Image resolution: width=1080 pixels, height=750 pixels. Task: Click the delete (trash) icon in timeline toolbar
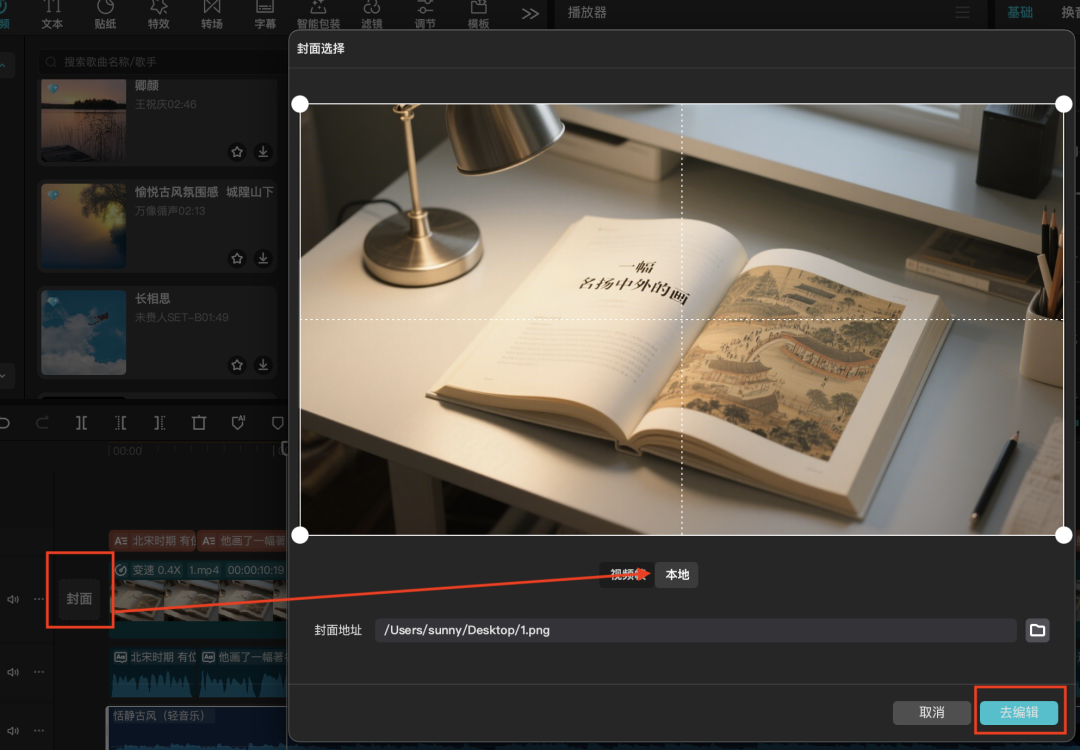coord(199,423)
